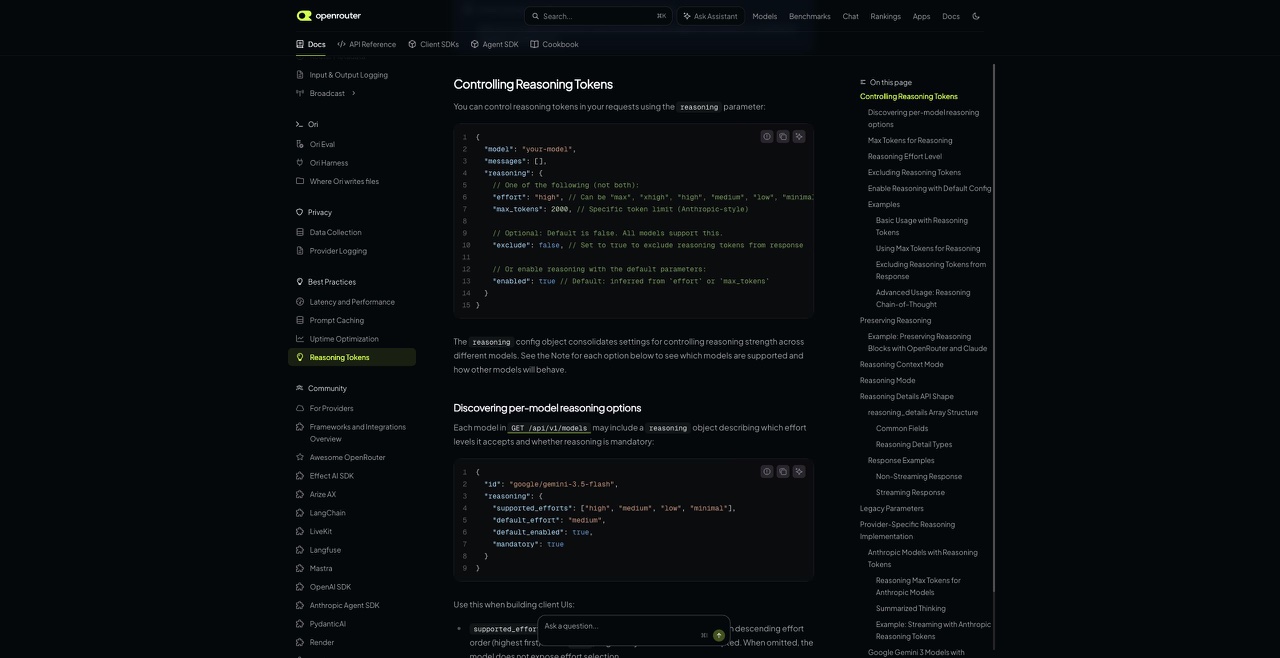Screen dimensions: 1280x658
Task: Open Models in top navigation
Action: coord(765,16)
